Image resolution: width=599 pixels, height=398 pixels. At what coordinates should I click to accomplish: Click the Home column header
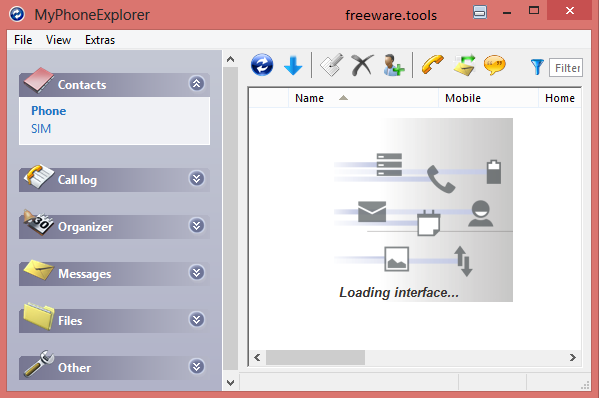pos(560,98)
